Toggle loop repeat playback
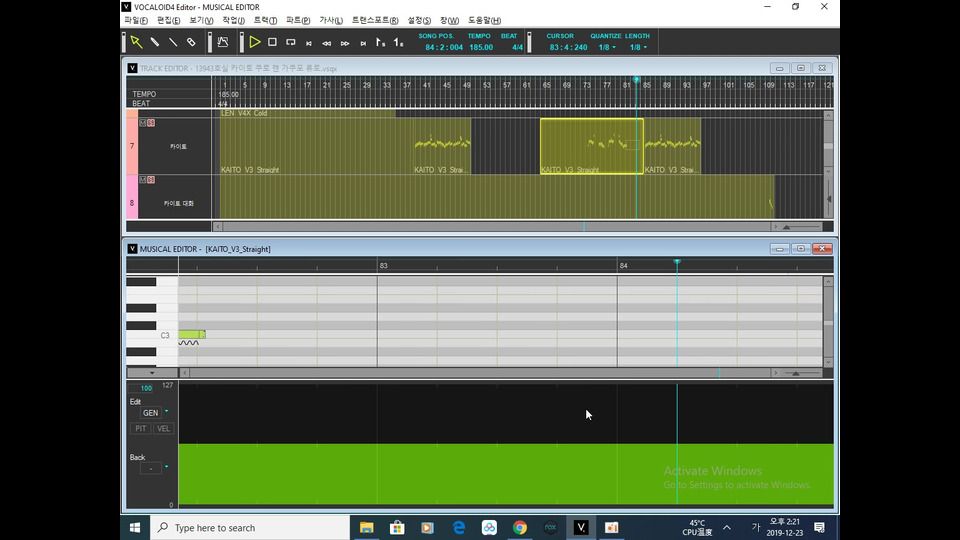960x540 pixels. tap(291, 42)
